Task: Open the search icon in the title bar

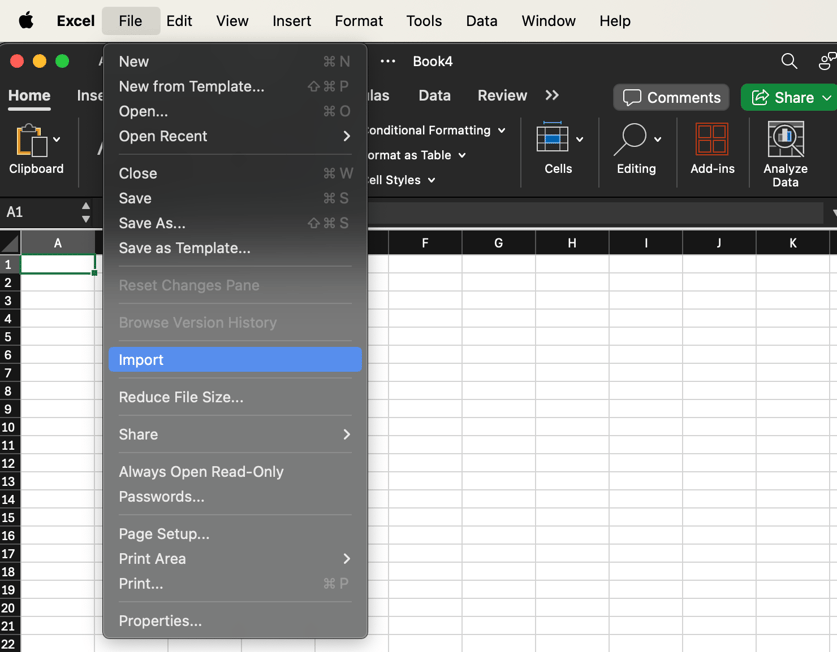Action: (789, 61)
